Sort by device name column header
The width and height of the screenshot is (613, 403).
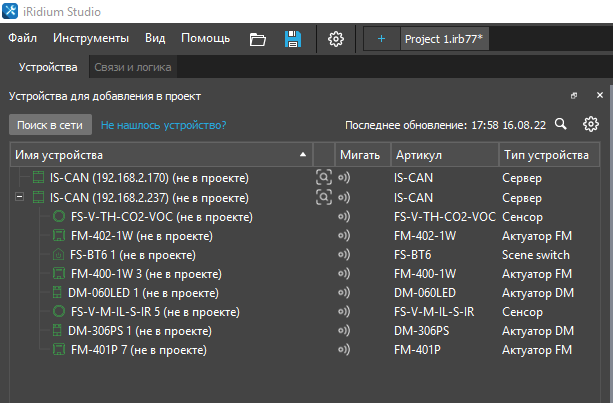(x=160, y=155)
